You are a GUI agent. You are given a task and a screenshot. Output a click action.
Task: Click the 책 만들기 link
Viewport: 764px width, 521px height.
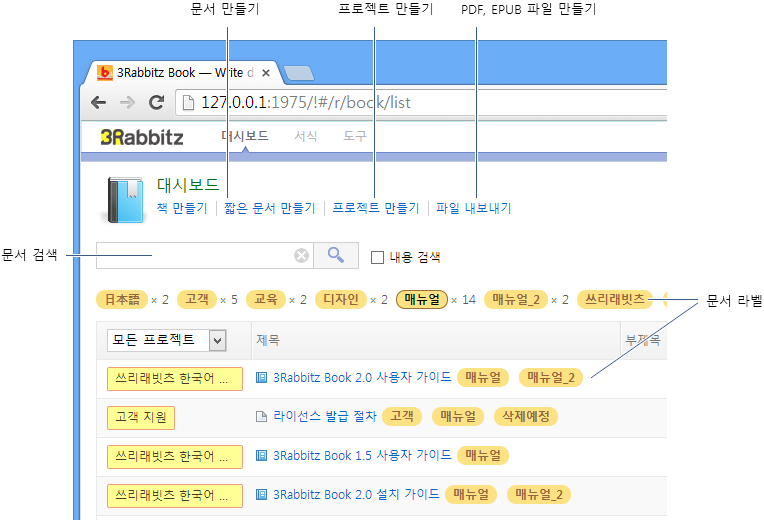(x=182, y=208)
